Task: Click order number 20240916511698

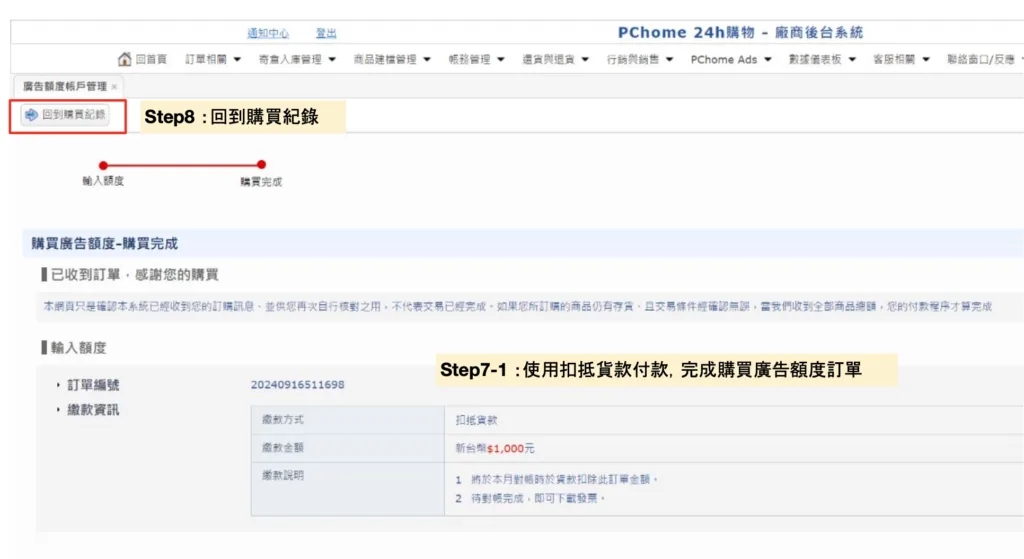Action: (x=297, y=385)
